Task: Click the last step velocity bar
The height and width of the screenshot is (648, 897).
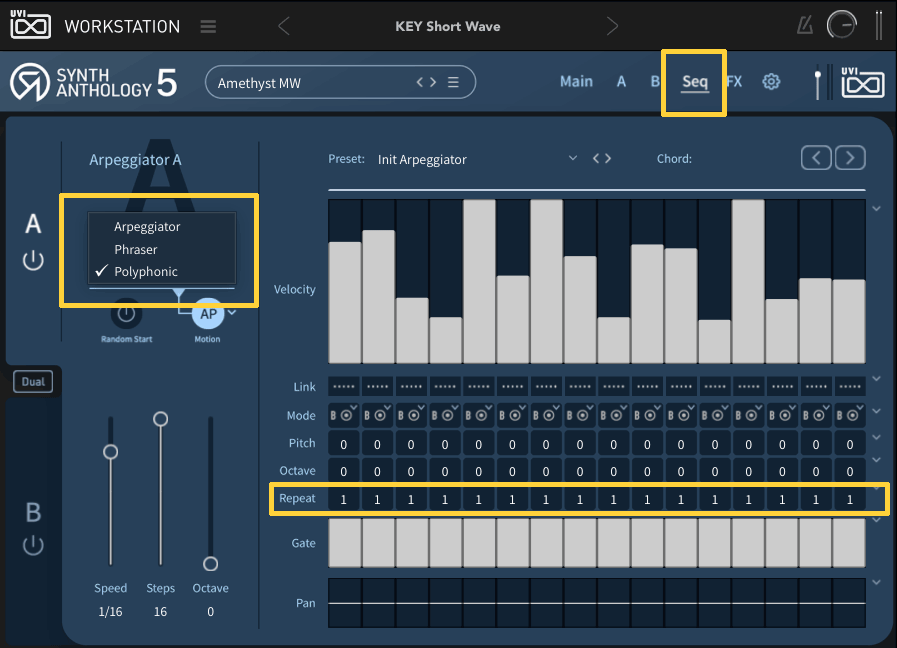Action: 850,321
